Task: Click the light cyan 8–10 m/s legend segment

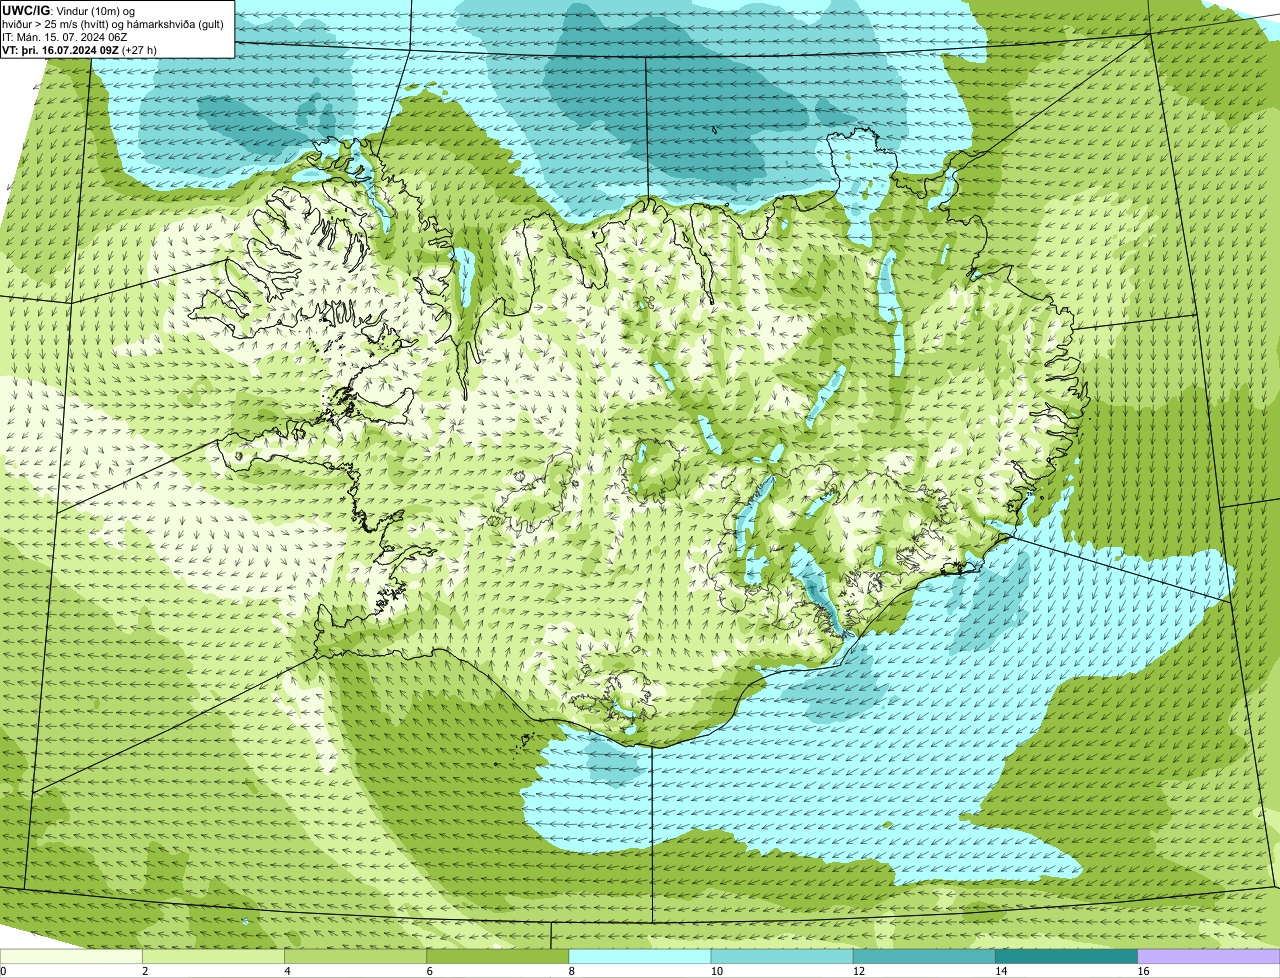Action: pos(641,957)
